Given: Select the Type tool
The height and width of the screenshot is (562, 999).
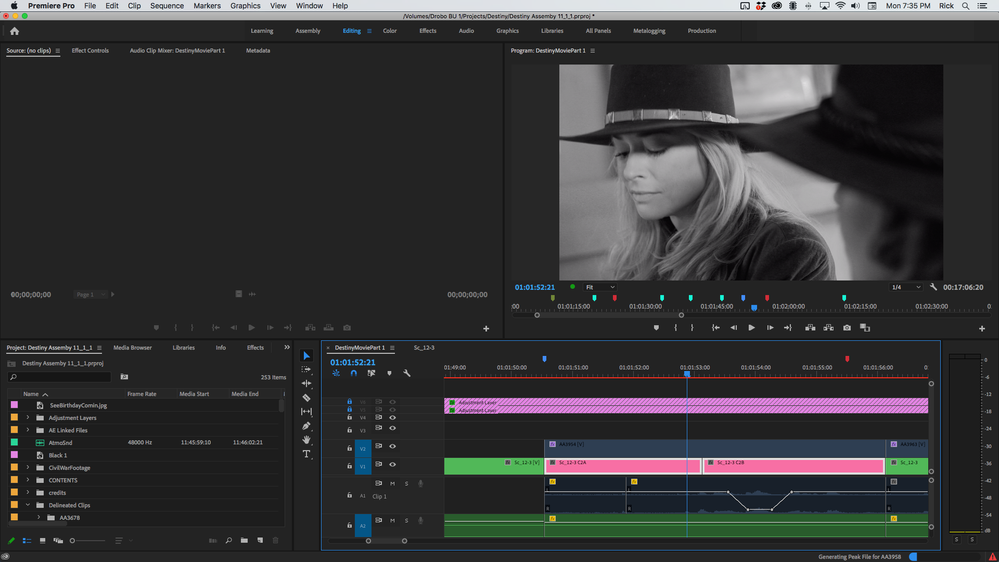Looking at the screenshot, I should [x=307, y=454].
